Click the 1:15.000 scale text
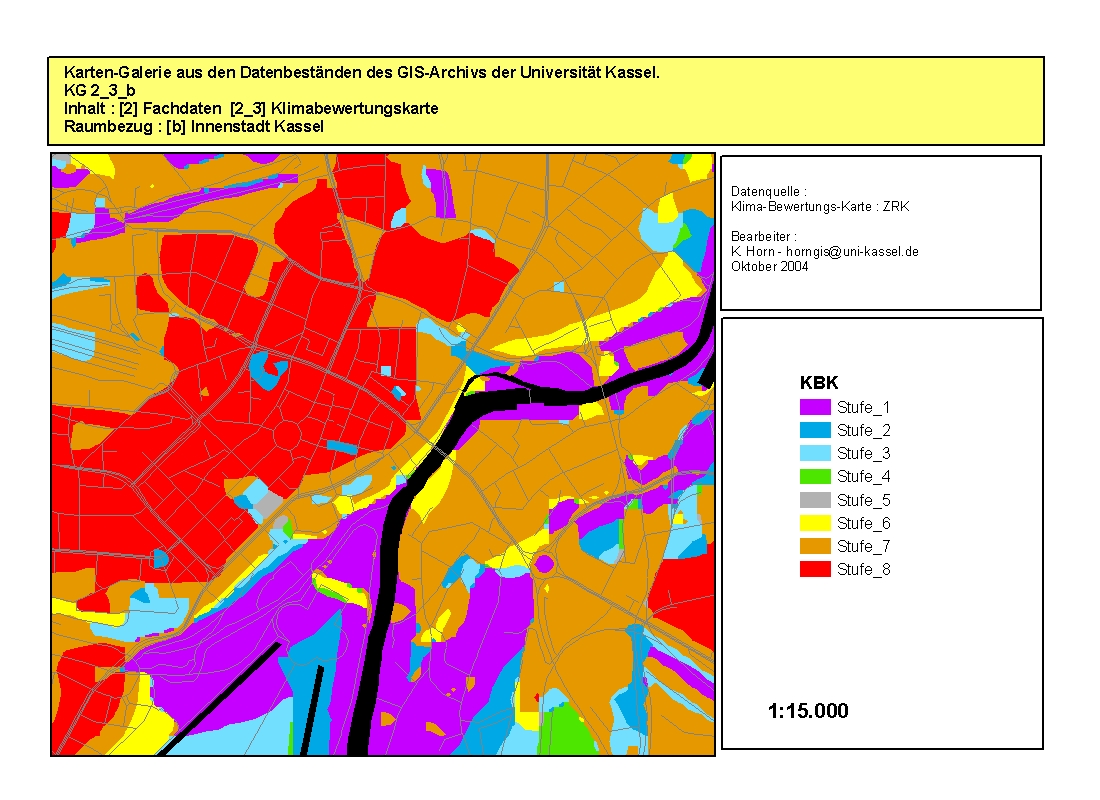The width and height of the screenshot is (1100, 800). pyautogui.click(x=808, y=711)
